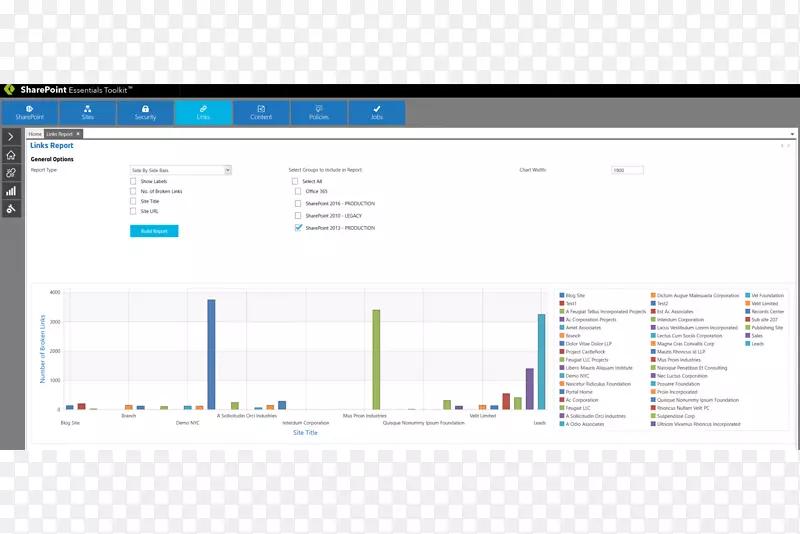Click the Vel Foundation legend entry
The height and width of the screenshot is (534, 800).
pos(765,295)
